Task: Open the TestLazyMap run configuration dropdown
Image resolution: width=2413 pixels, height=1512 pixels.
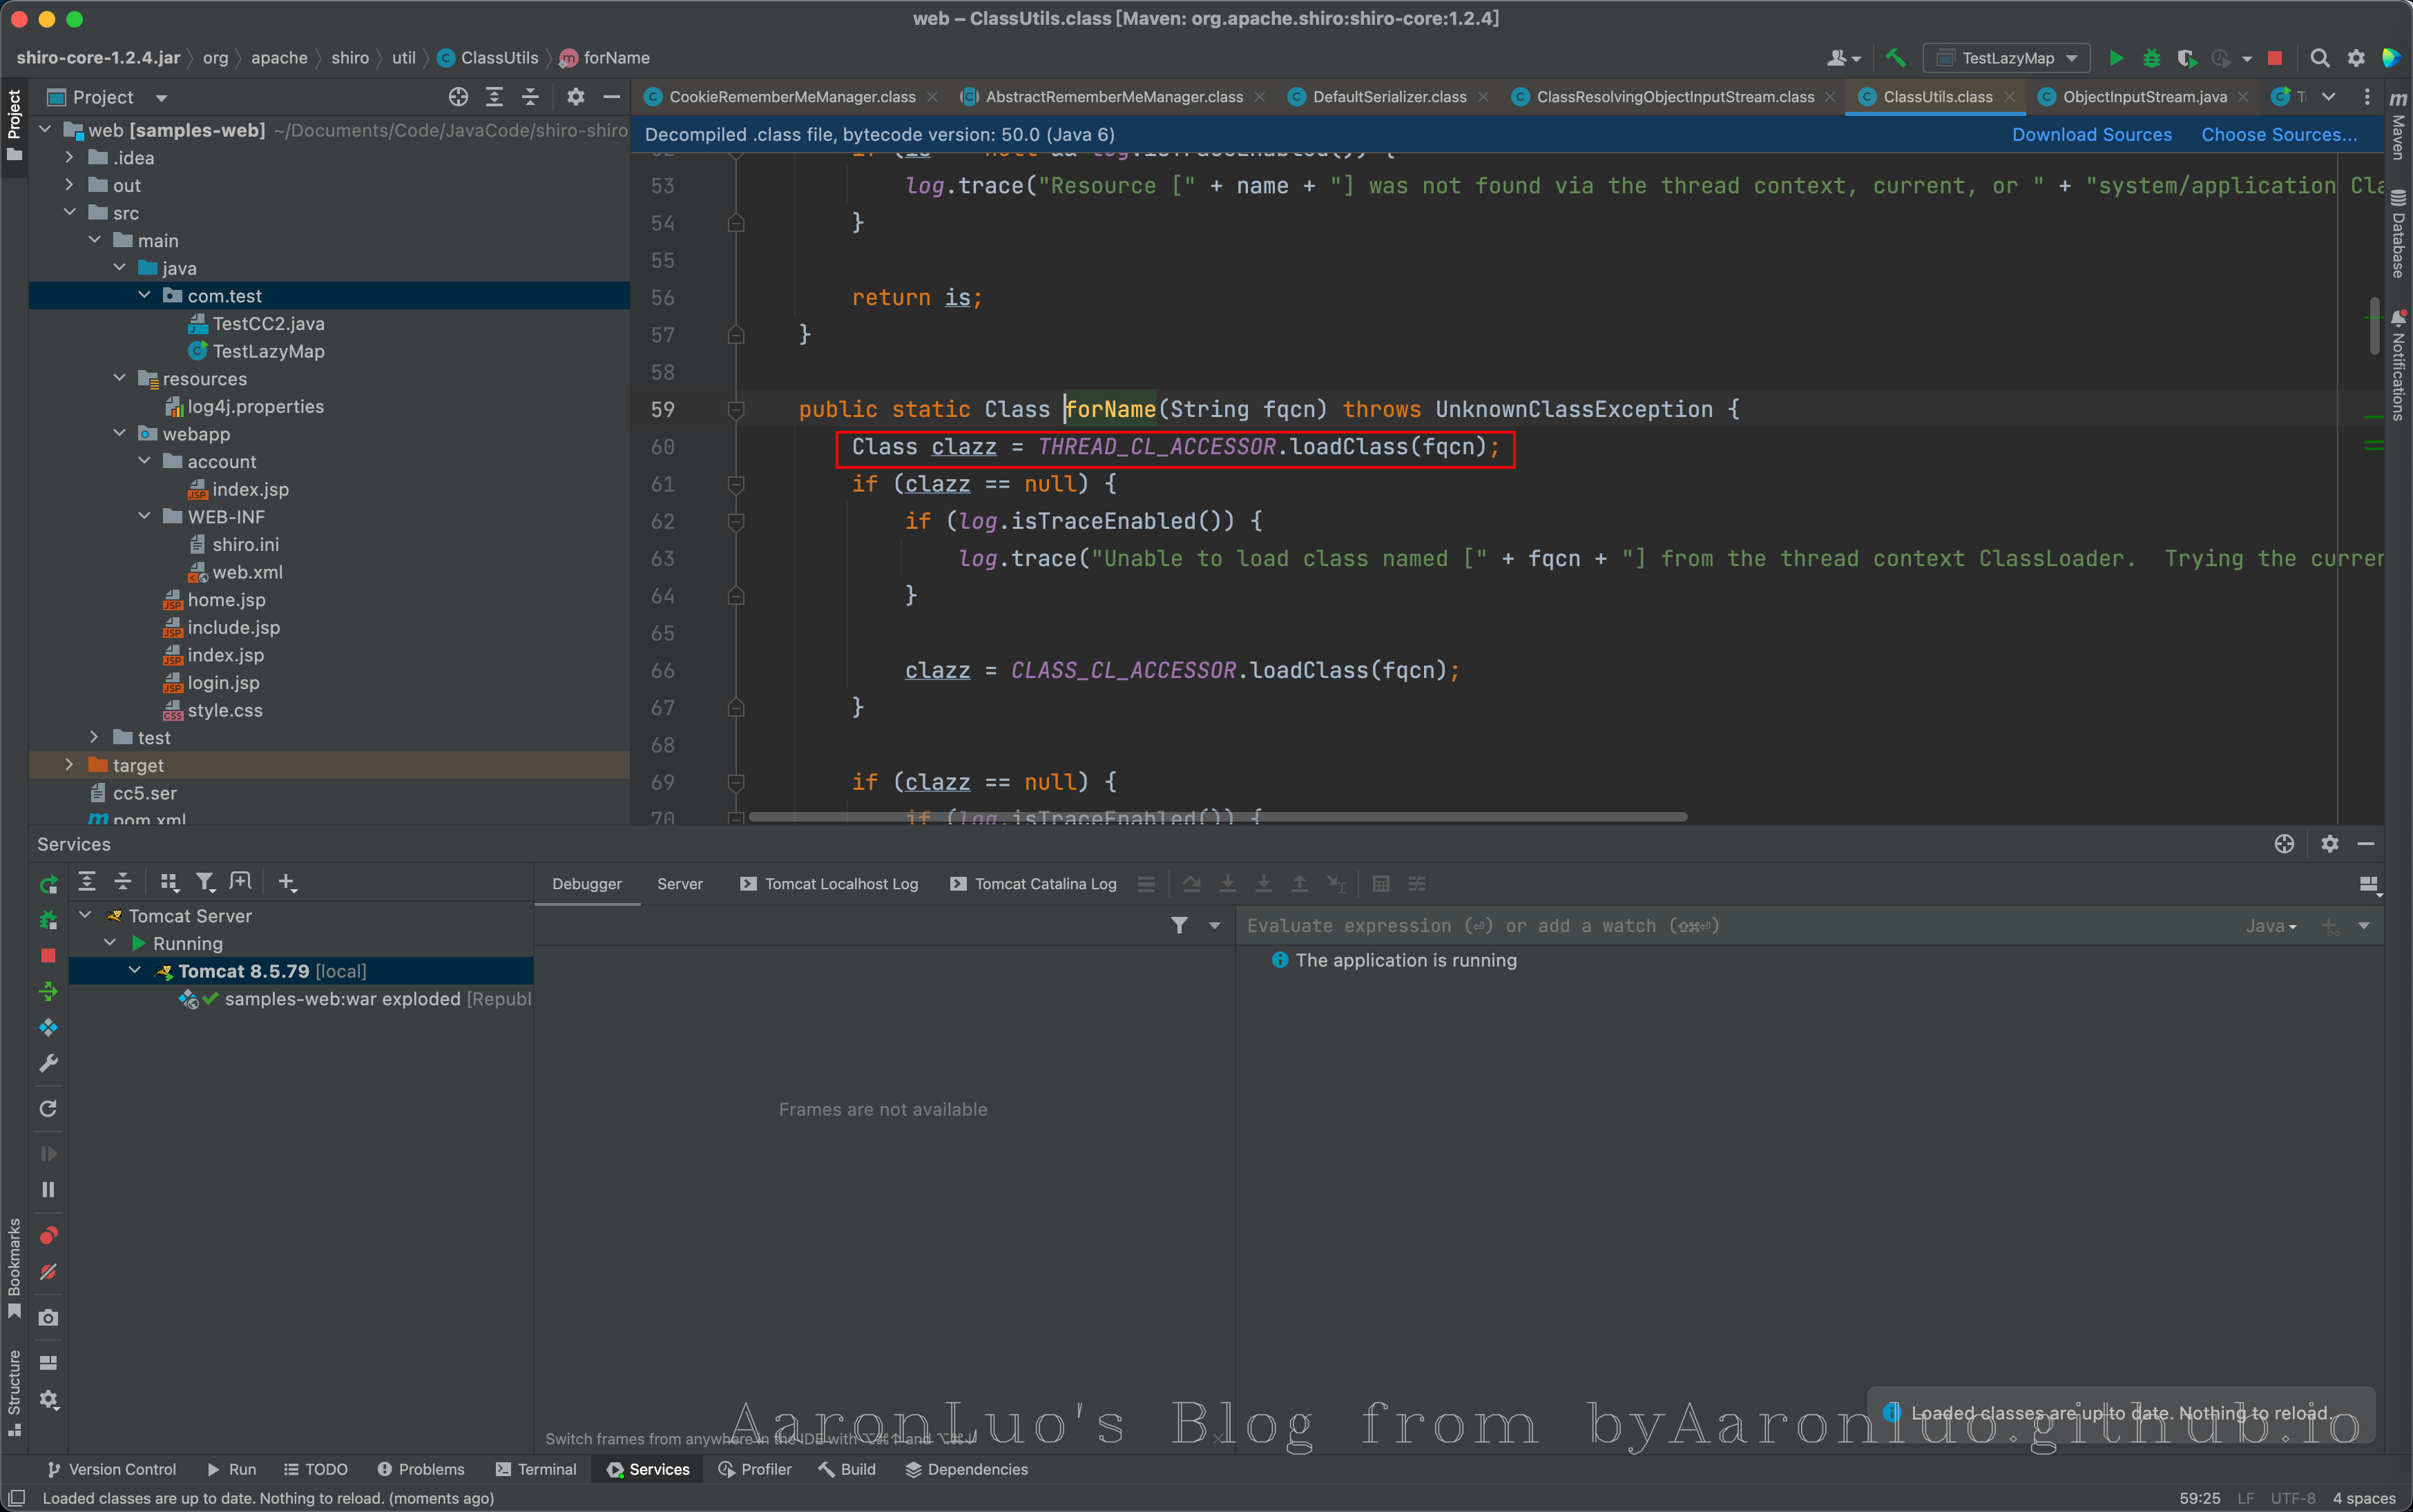Action: (2007, 58)
